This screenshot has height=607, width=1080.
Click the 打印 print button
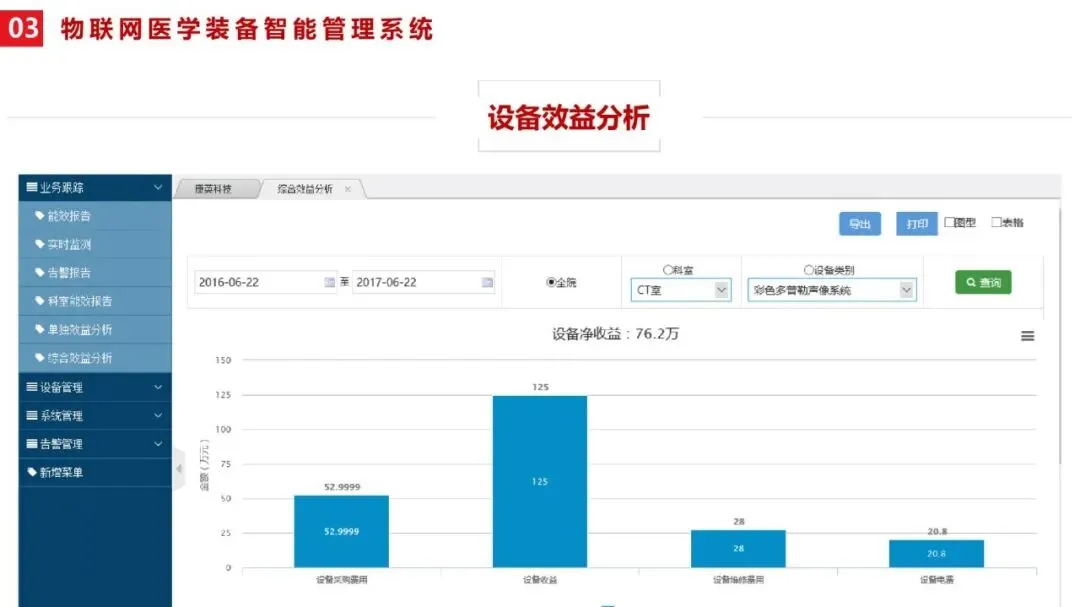click(x=917, y=223)
